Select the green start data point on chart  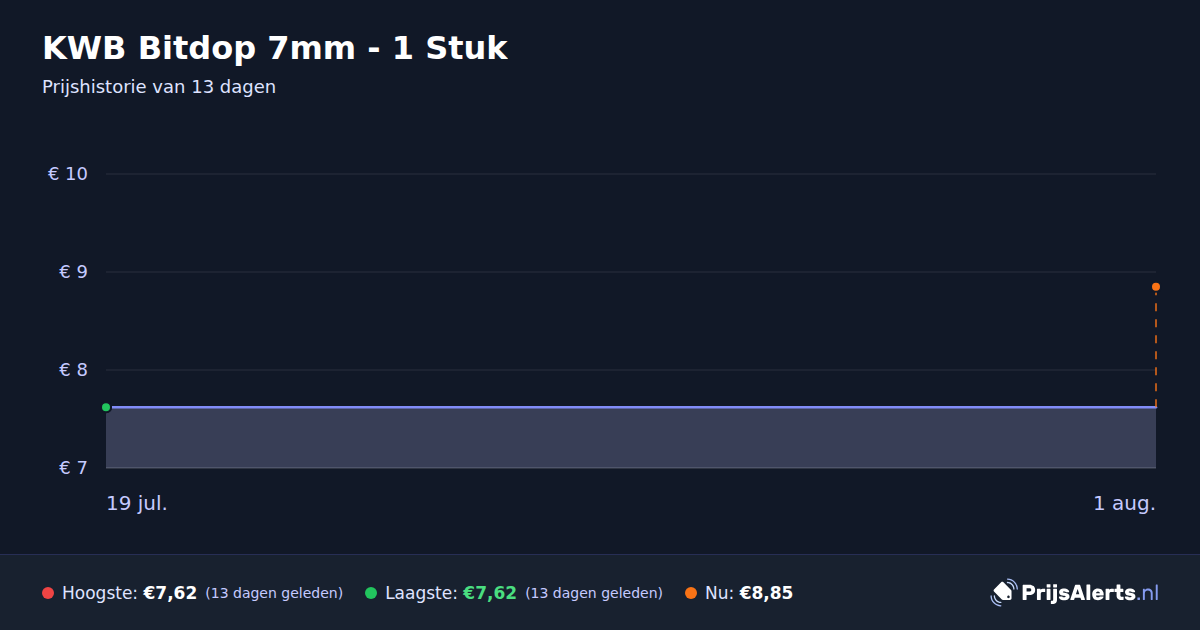coord(106,407)
